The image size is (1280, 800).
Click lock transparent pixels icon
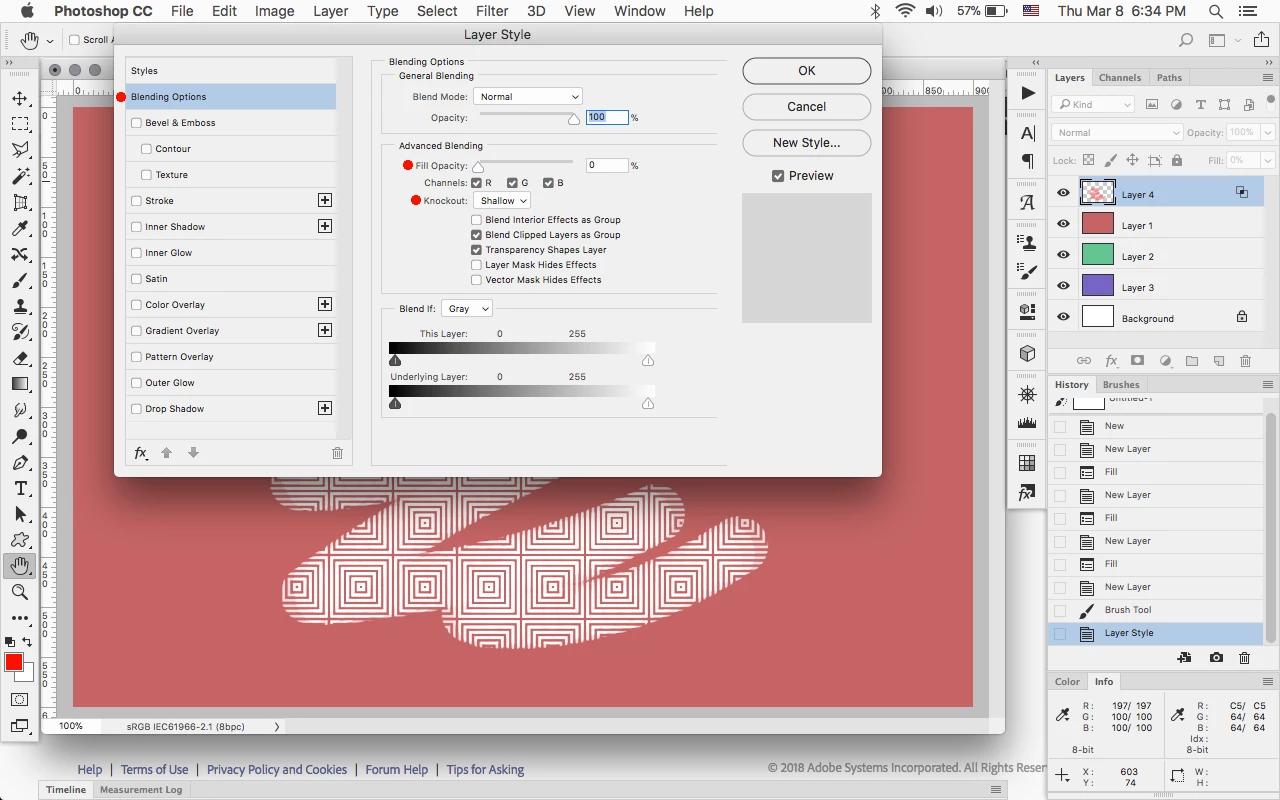[1088, 160]
